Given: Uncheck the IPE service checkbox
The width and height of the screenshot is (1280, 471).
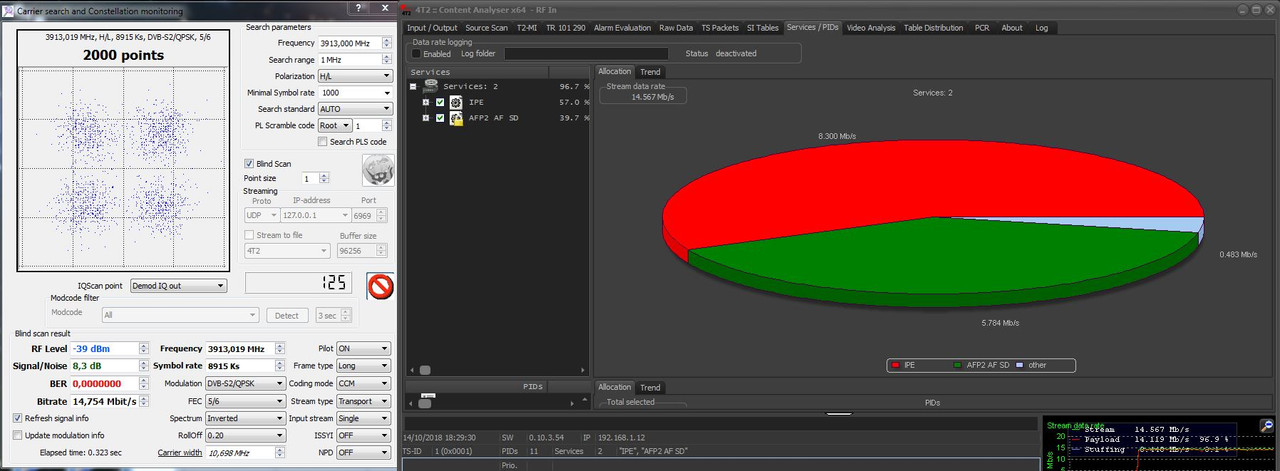Looking at the screenshot, I should point(440,102).
